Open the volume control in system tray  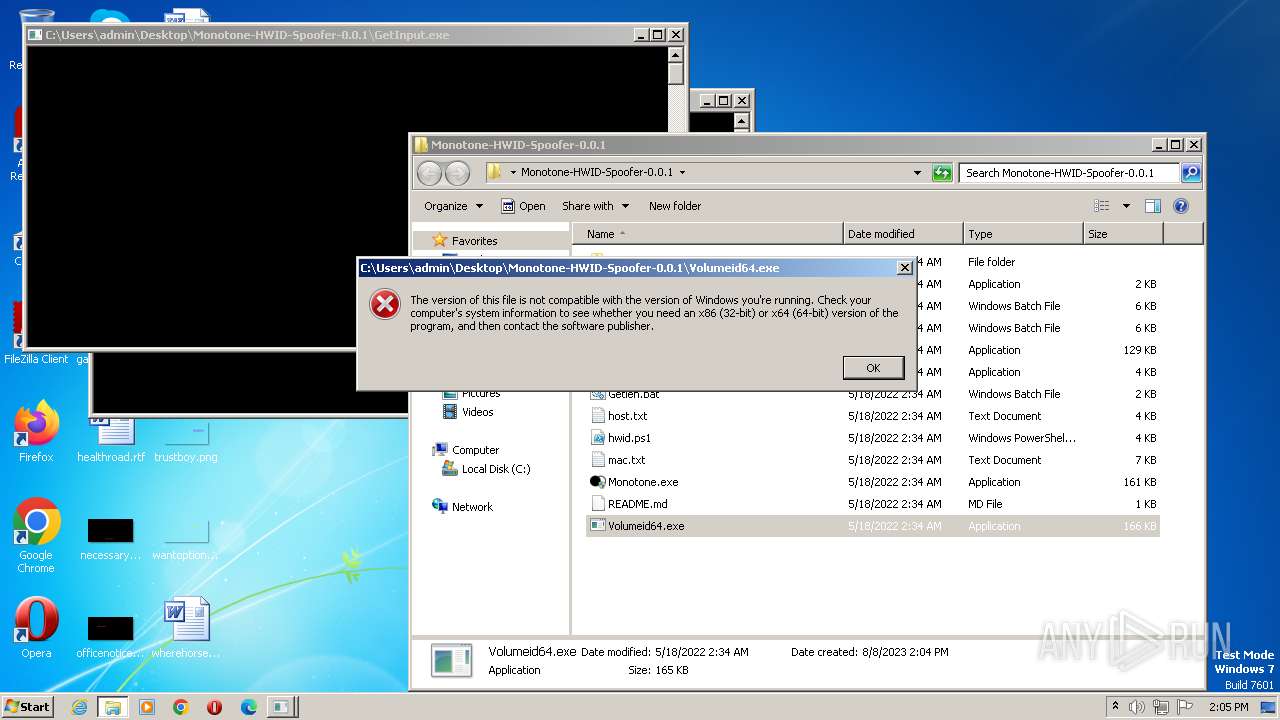(x=1137, y=707)
